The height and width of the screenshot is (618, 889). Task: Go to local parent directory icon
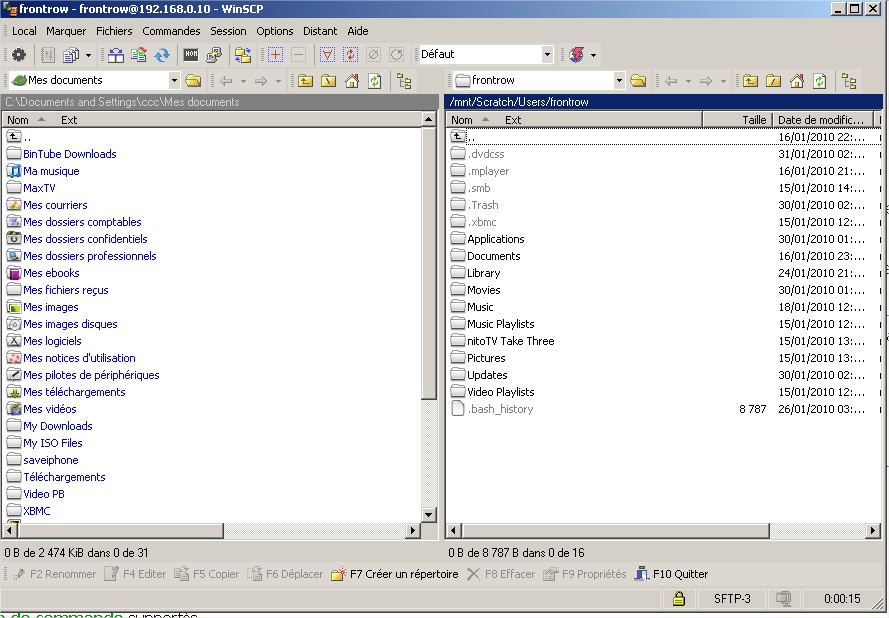pyautogui.click(x=305, y=81)
